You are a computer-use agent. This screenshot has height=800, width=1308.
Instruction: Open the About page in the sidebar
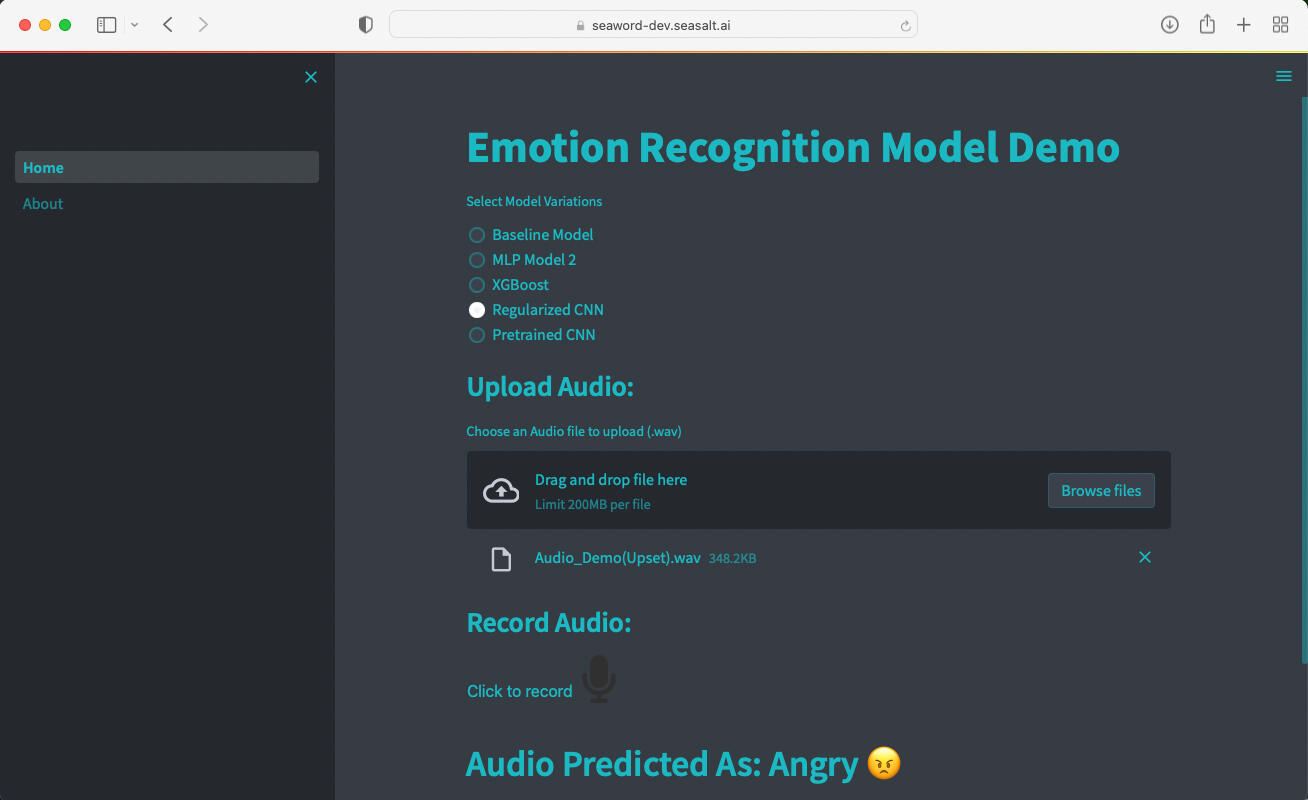(167, 203)
